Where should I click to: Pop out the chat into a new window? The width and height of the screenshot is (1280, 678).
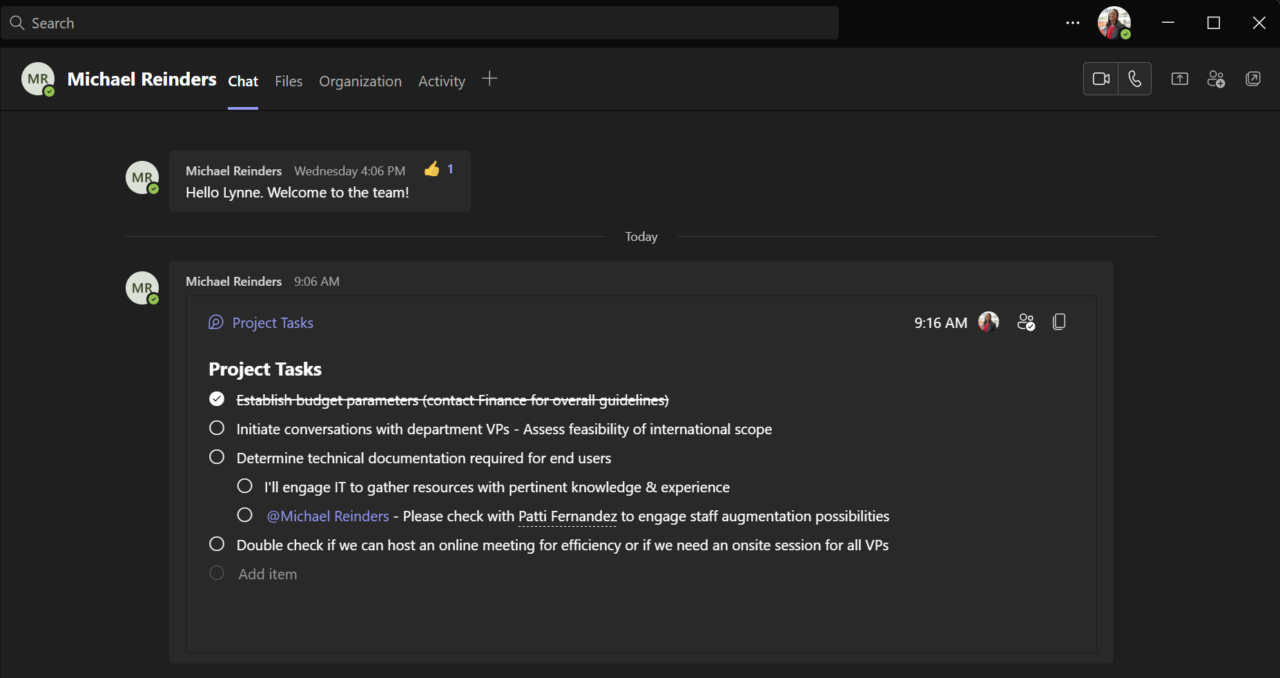tap(1253, 78)
